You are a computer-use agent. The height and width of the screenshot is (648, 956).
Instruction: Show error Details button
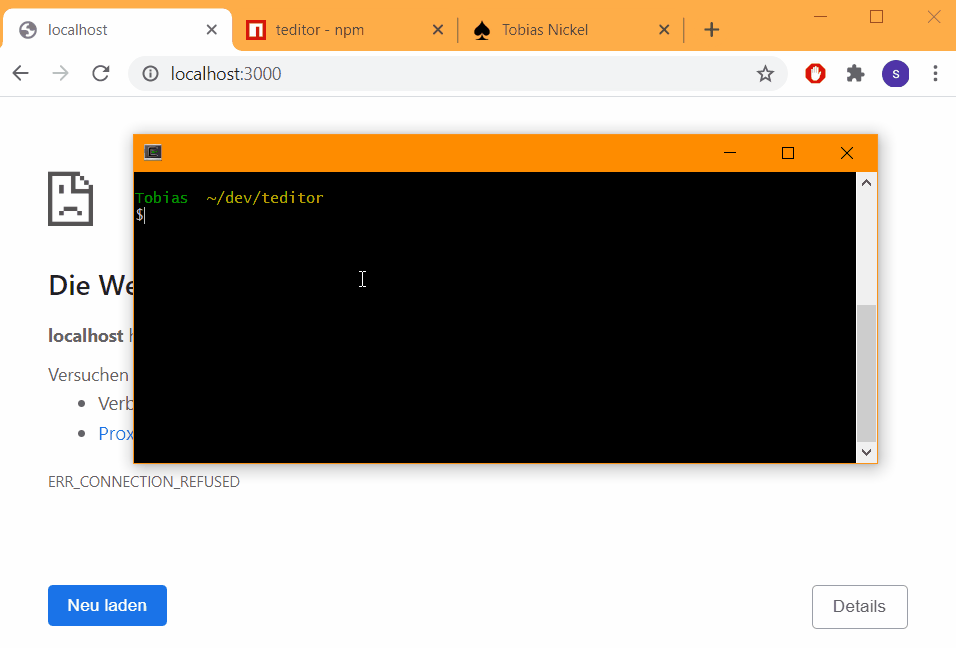(x=859, y=606)
